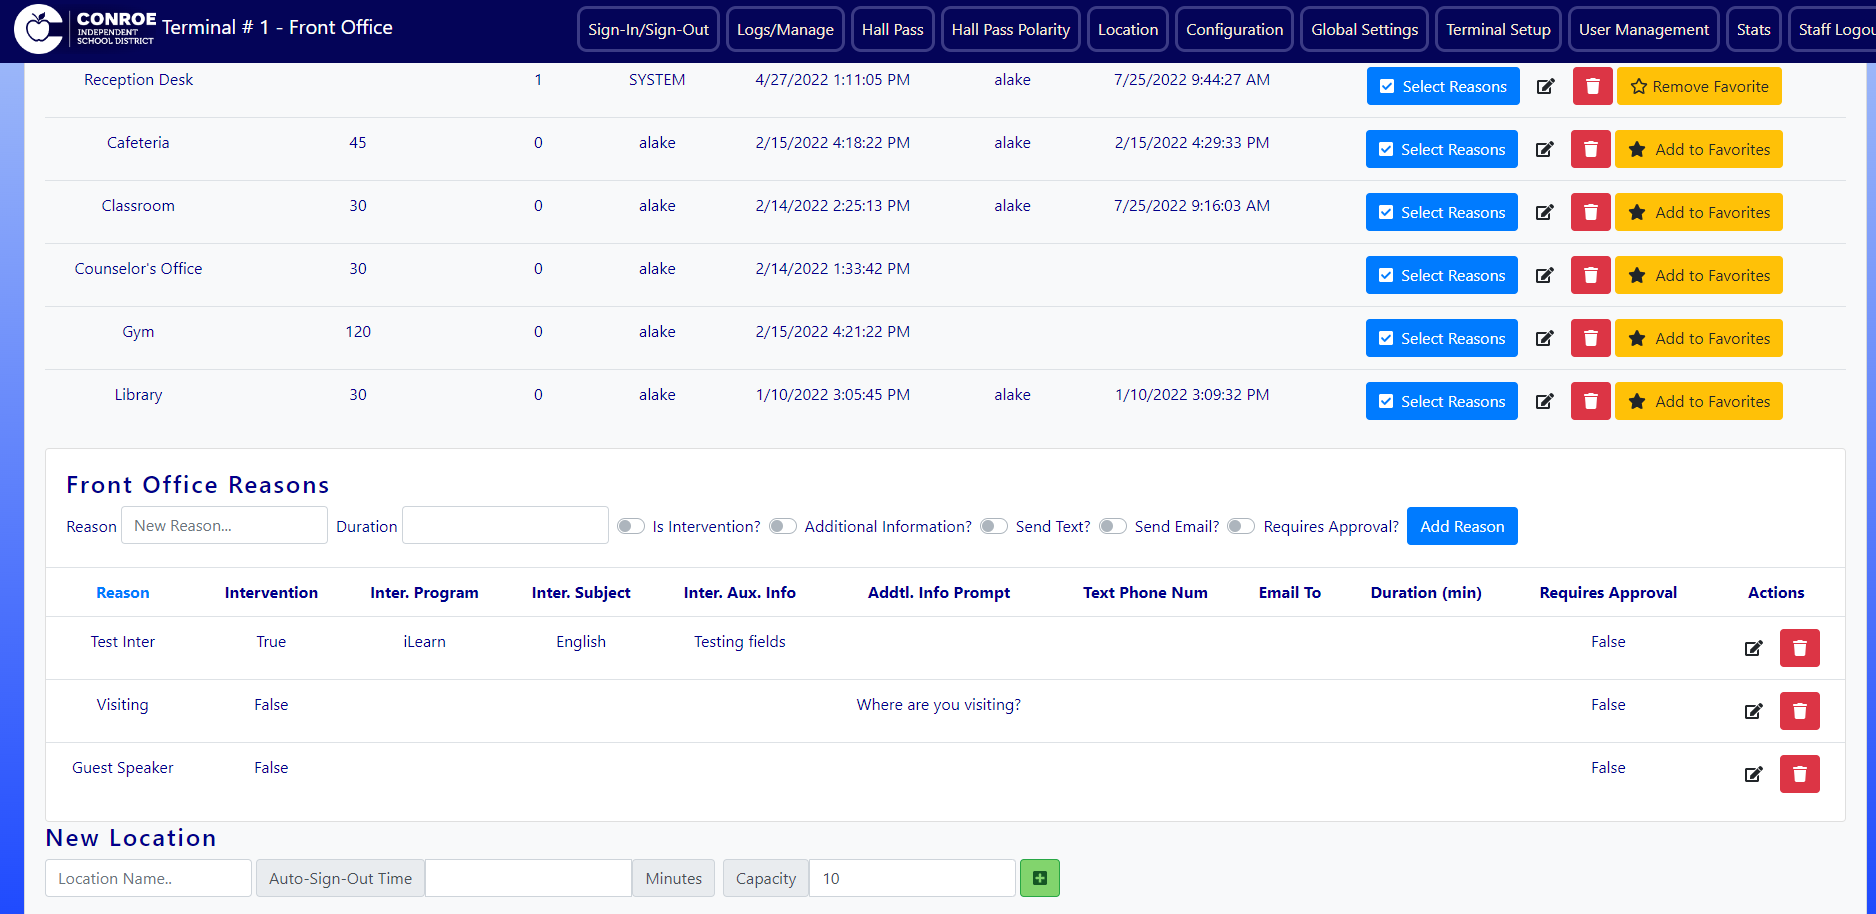Add Counselor's Office to favorites
Viewport: 1876px width, 914px height.
[1698, 275]
